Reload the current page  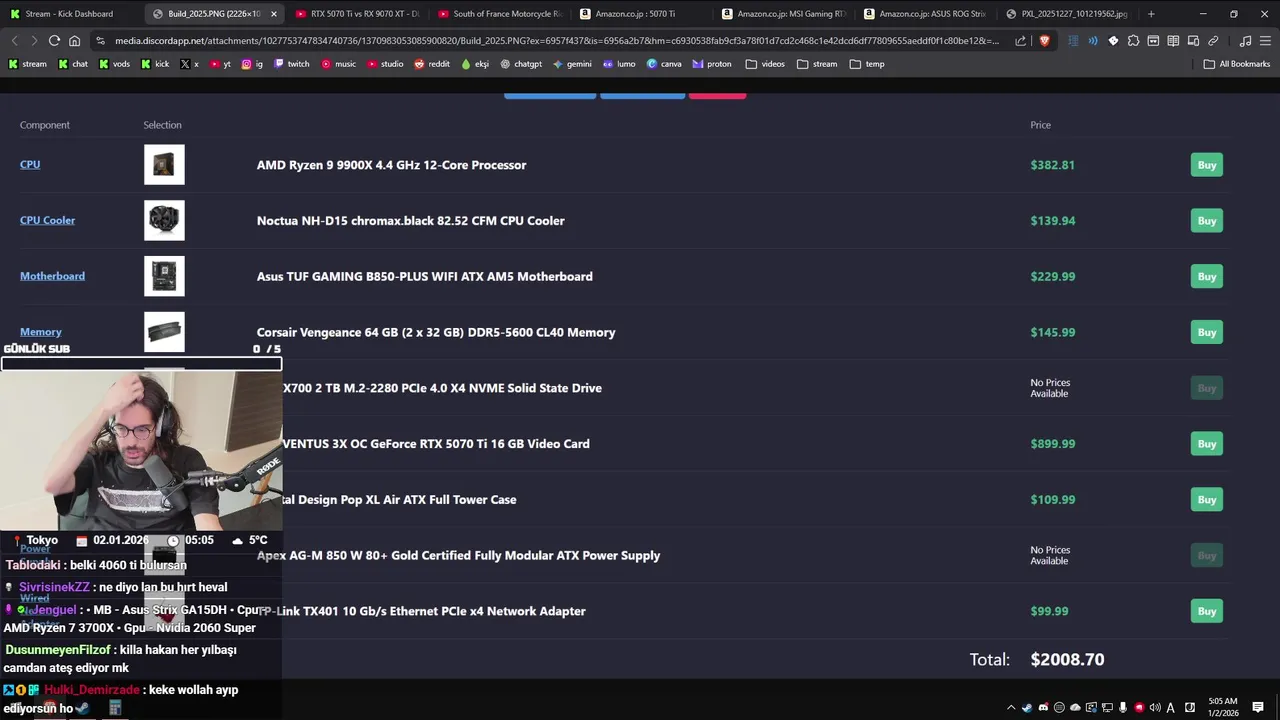point(54,41)
